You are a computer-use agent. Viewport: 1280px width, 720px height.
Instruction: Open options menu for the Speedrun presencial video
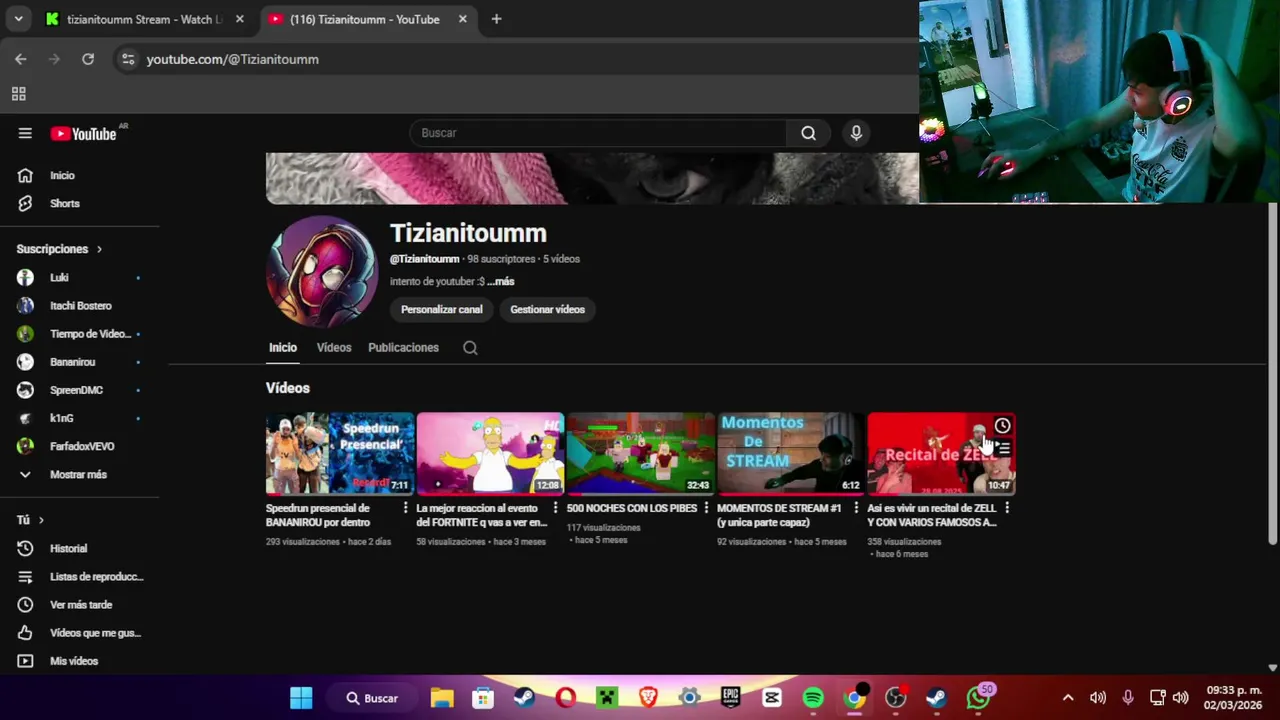pyautogui.click(x=405, y=508)
